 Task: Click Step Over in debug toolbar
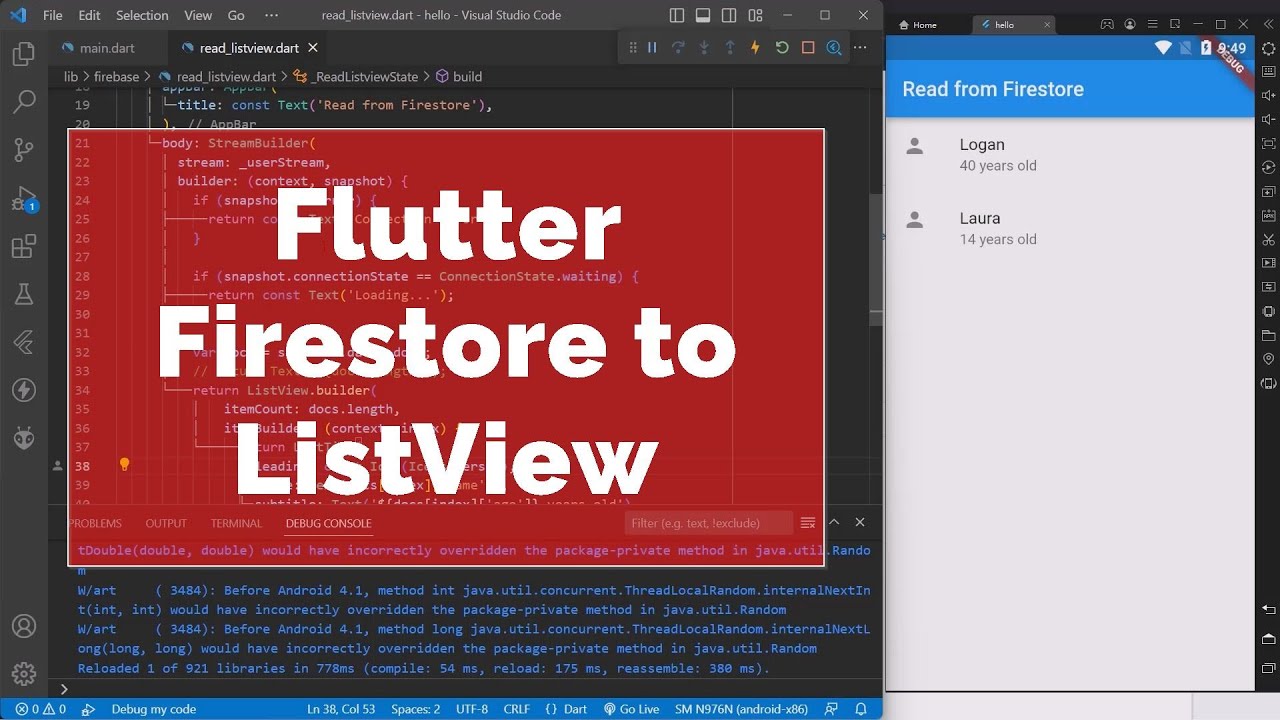[x=678, y=47]
